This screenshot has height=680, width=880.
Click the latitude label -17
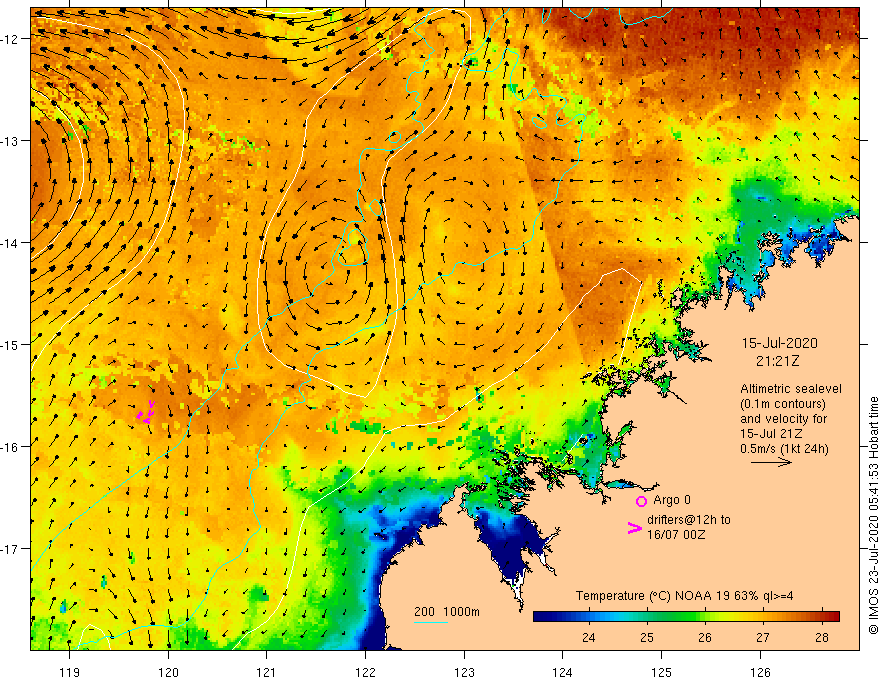10,548
